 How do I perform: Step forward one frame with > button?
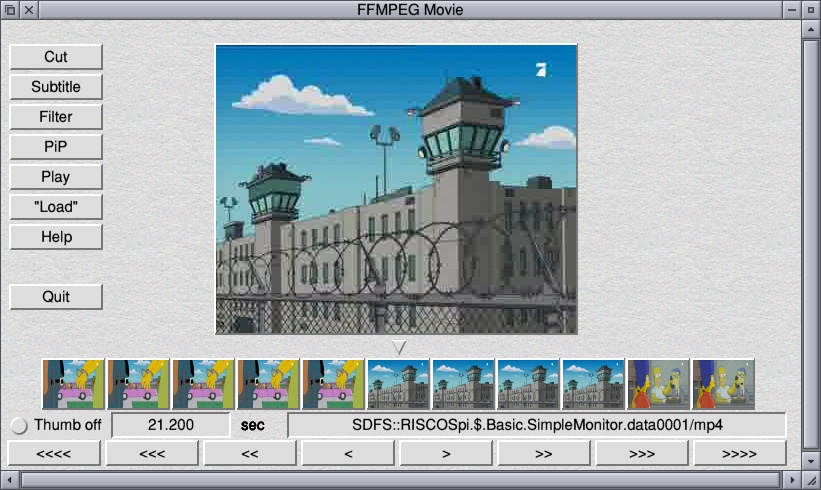[x=445, y=453]
